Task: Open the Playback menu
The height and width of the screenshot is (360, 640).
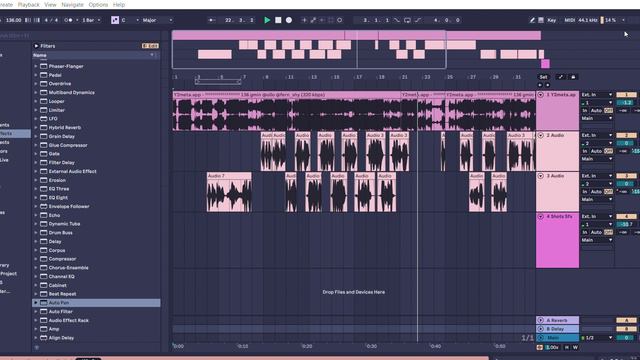Action: (x=29, y=5)
